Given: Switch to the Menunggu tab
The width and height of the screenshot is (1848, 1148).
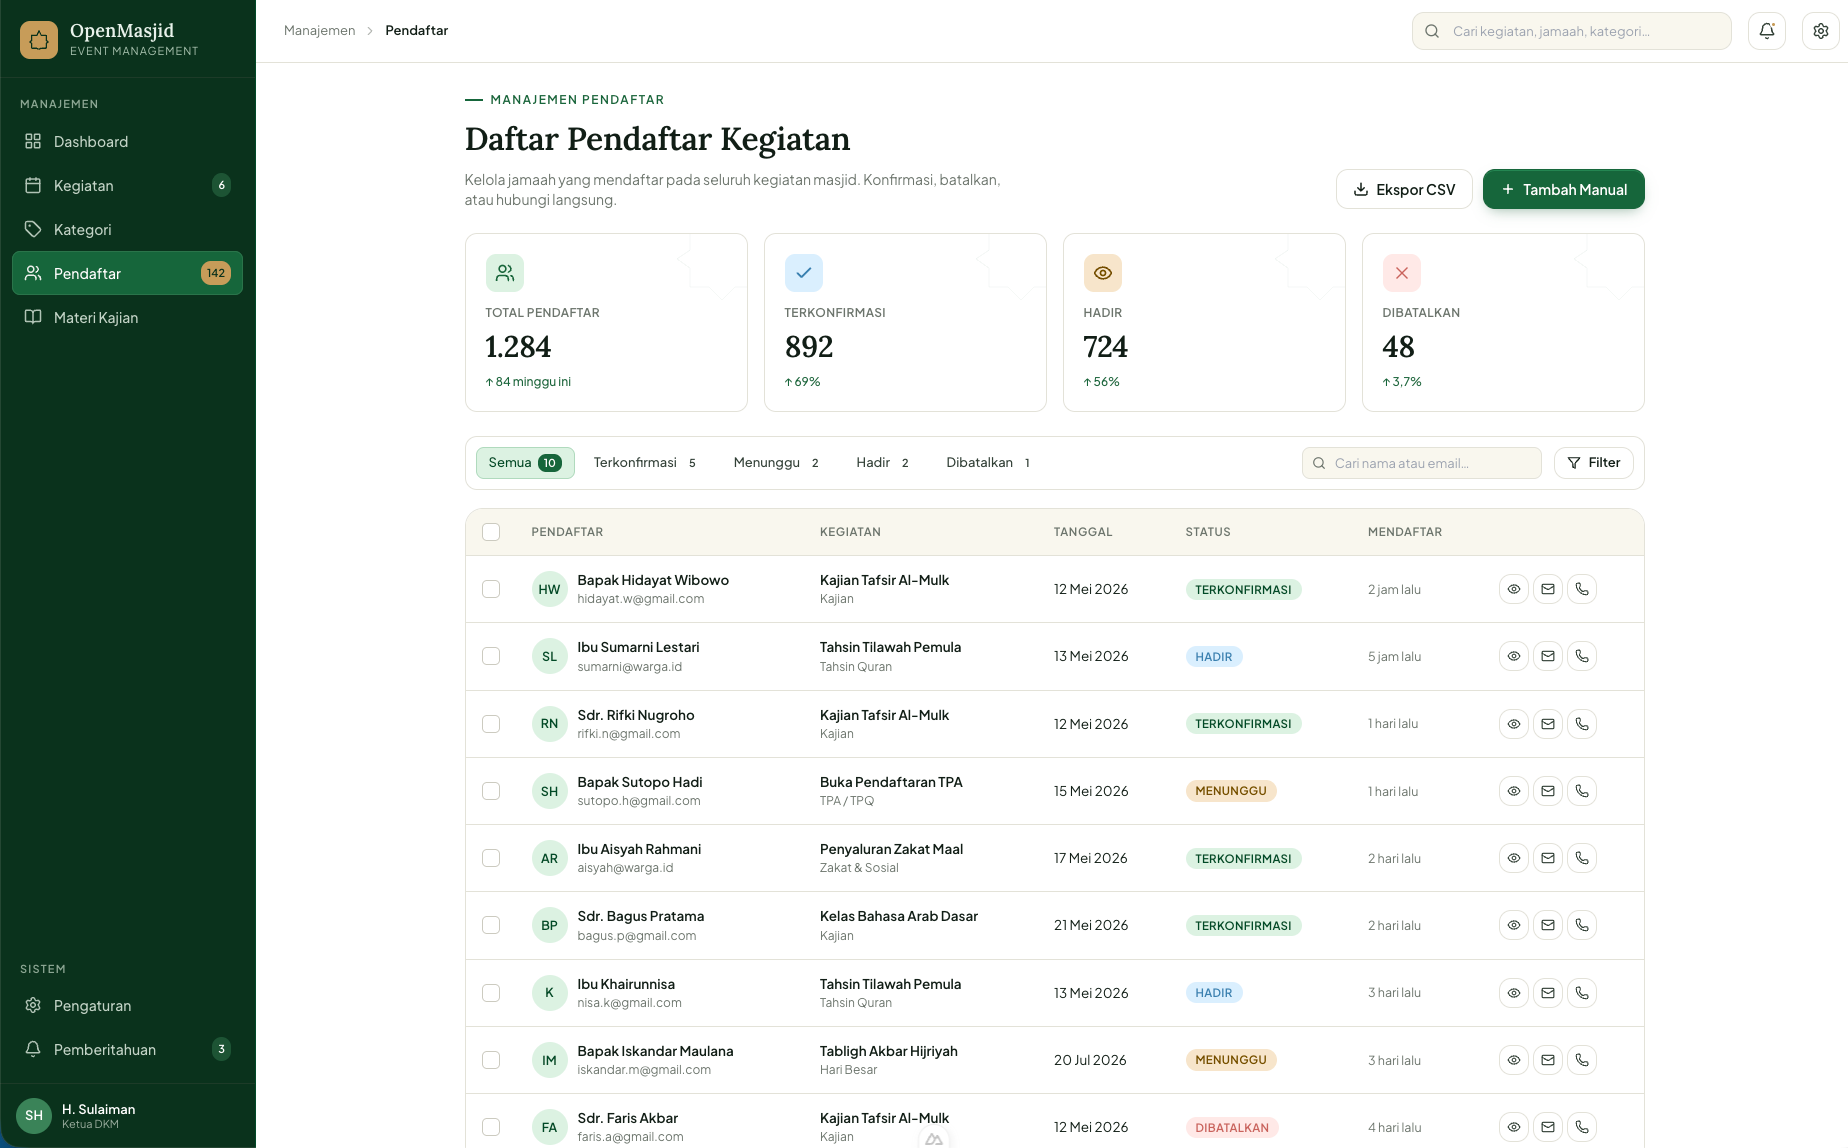Looking at the screenshot, I should (777, 463).
